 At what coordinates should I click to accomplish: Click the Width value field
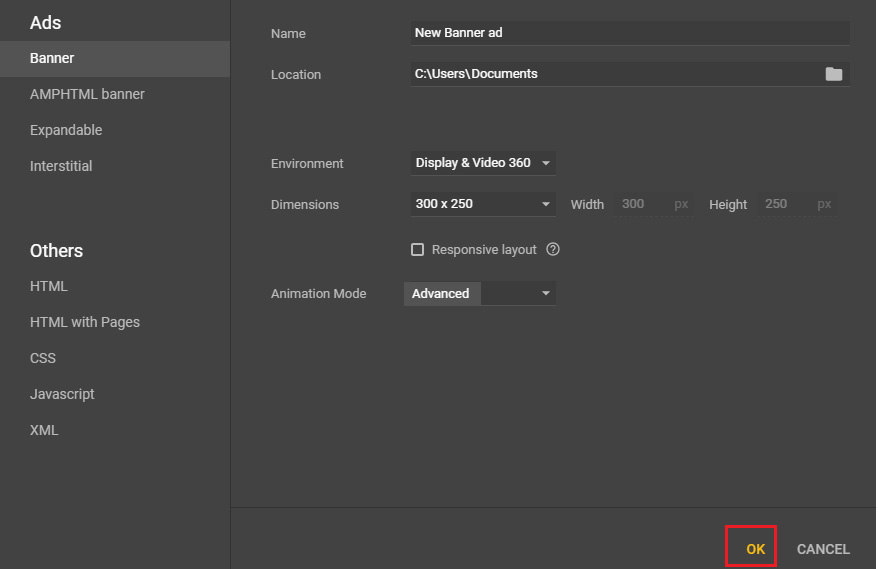click(653, 204)
